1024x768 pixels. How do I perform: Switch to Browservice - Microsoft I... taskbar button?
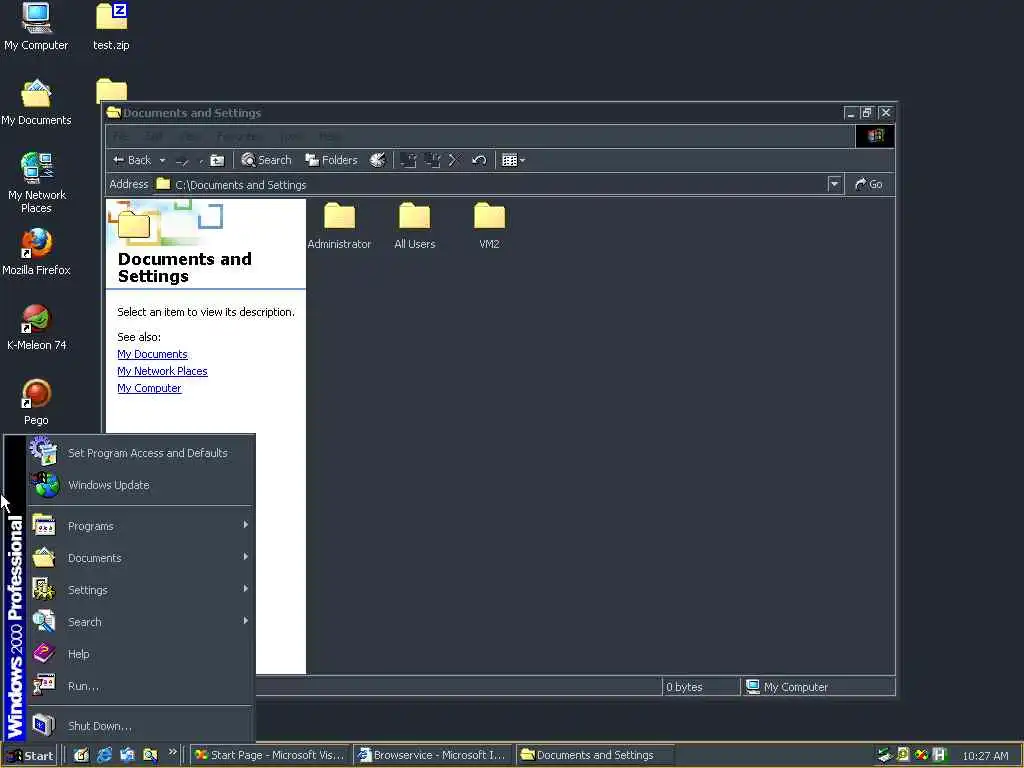point(432,755)
